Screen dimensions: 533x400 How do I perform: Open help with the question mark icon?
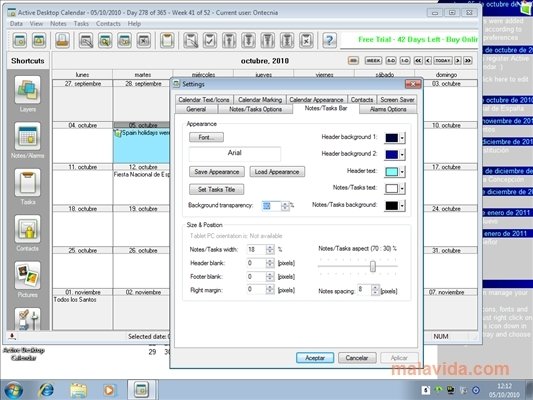click(329, 40)
